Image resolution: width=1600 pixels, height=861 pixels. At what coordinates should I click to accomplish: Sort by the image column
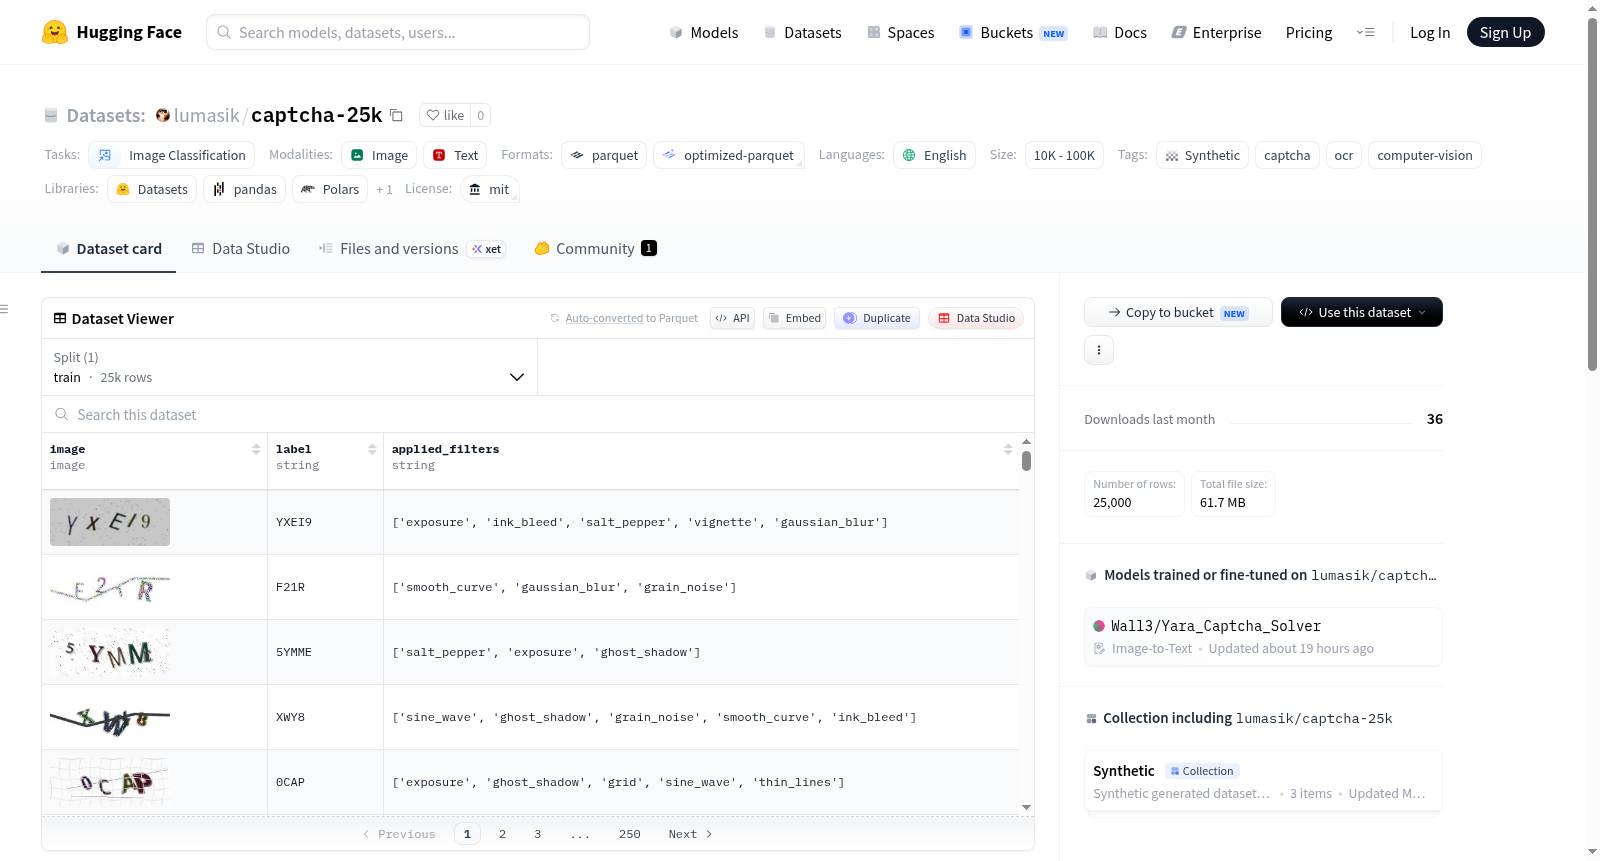(x=256, y=450)
